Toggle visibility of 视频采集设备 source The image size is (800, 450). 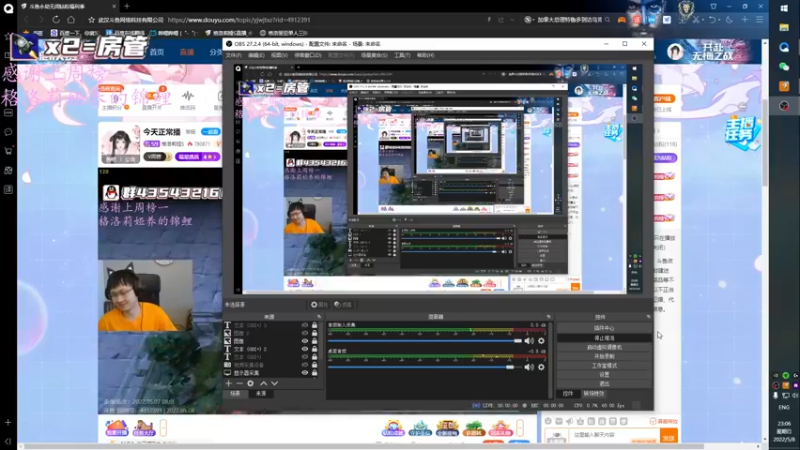pos(305,365)
